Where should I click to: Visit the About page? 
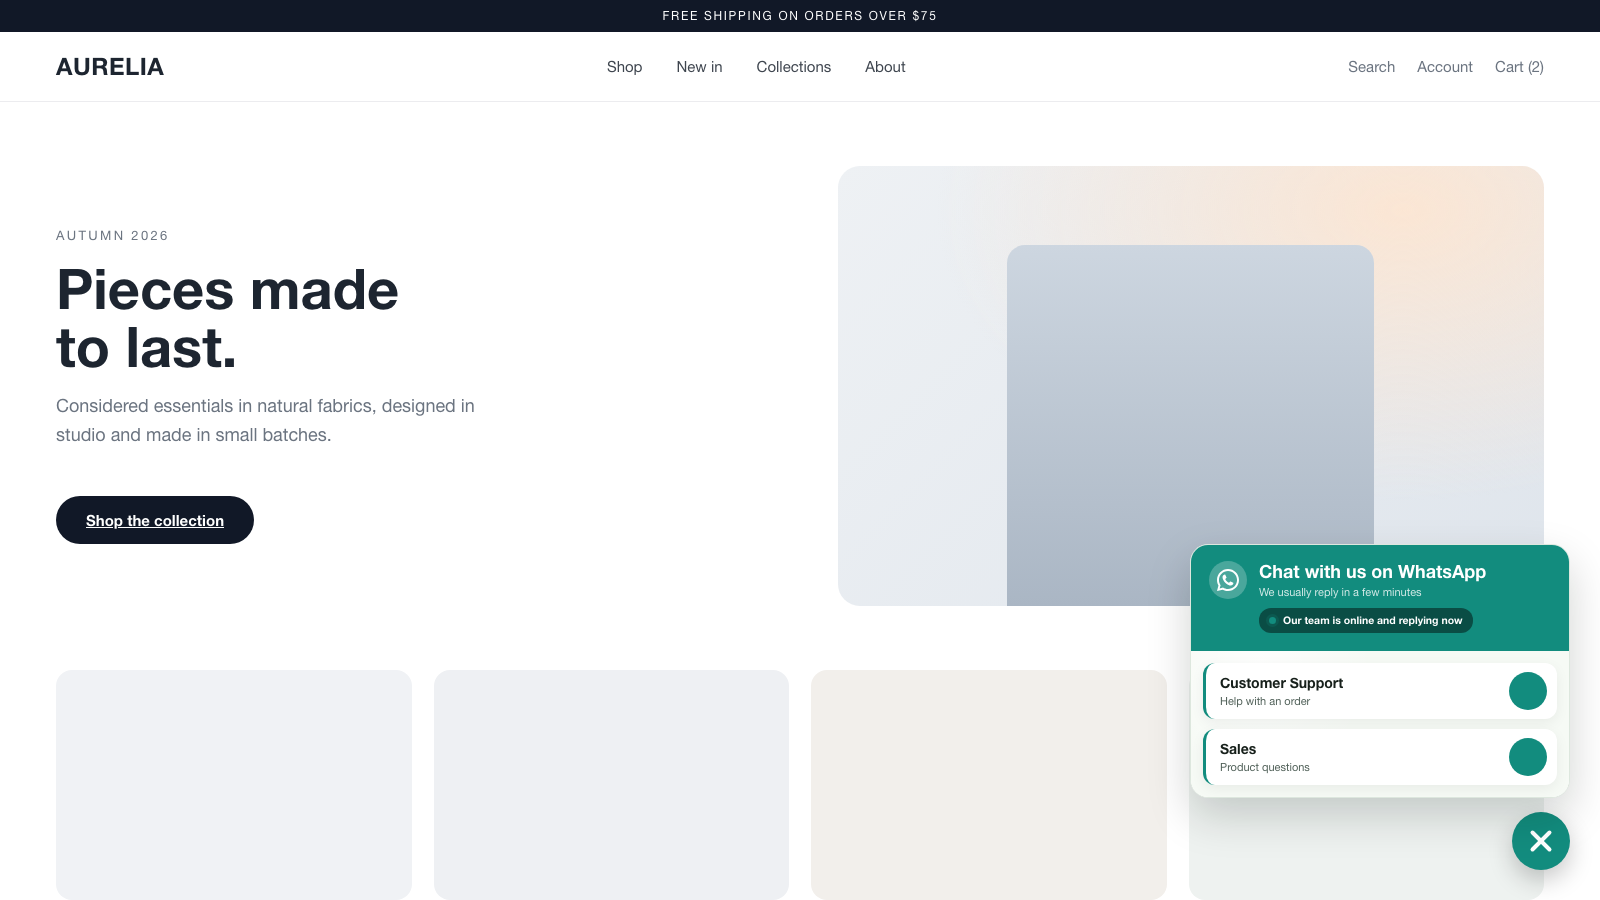click(x=885, y=67)
